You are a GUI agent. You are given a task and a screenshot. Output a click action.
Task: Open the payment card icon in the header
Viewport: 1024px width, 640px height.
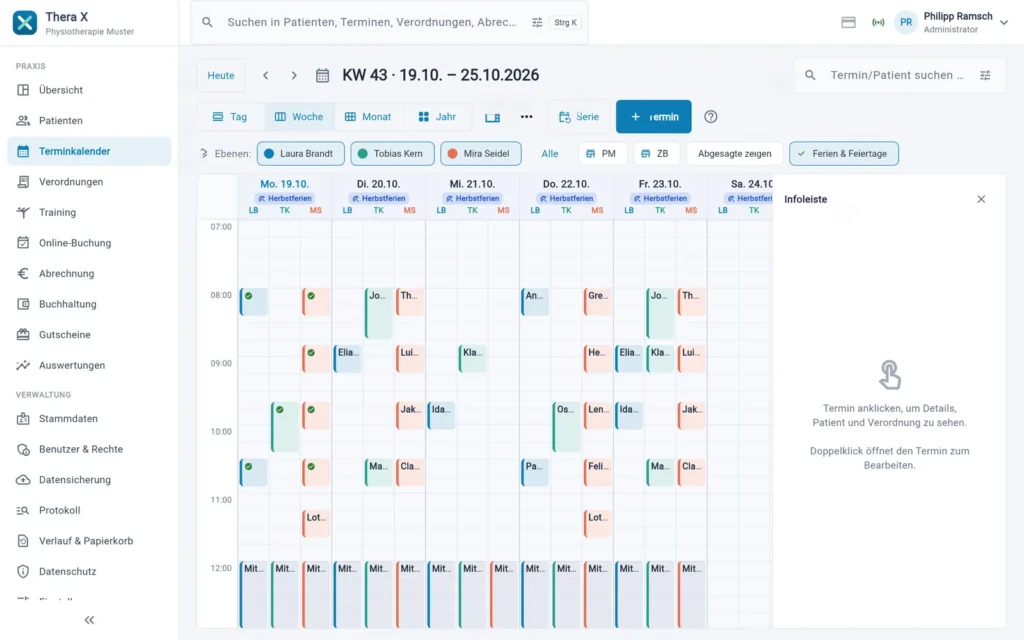pos(848,22)
